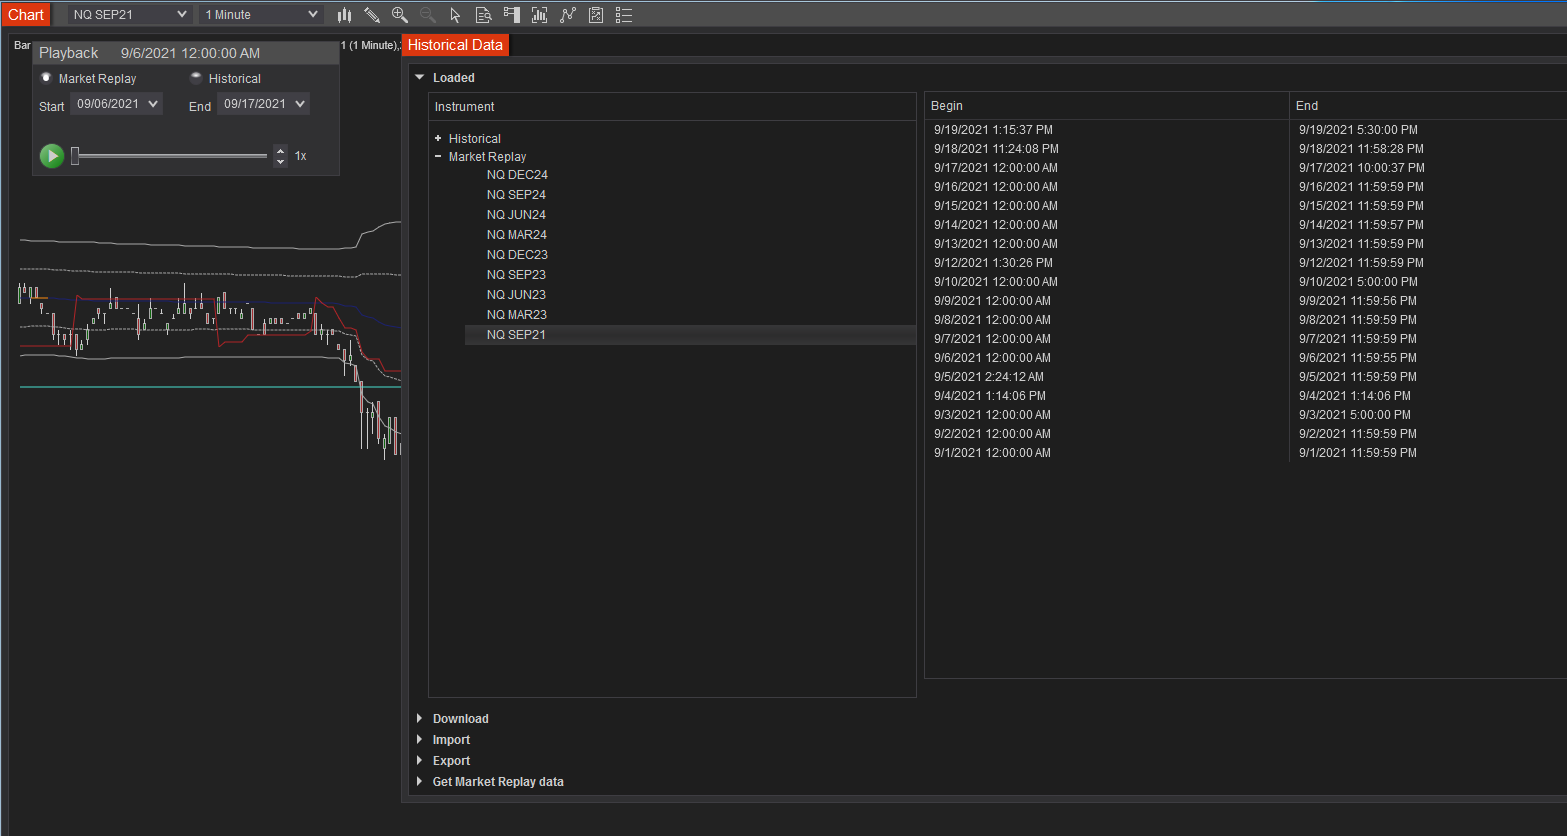
Task: Select the Historical Data tab
Action: click(x=455, y=45)
